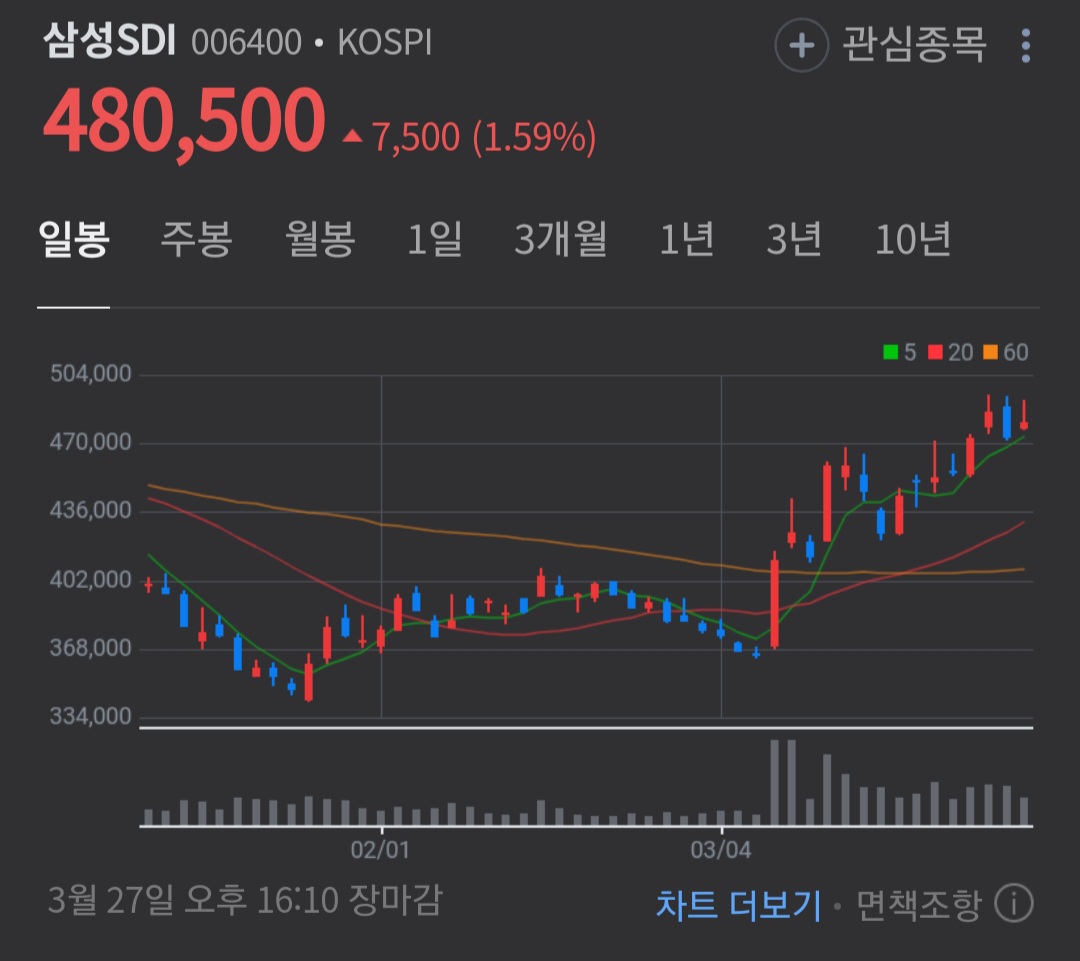Show the 3개월 three-month chart
Viewport: 1080px width, 961px height.
(x=561, y=240)
